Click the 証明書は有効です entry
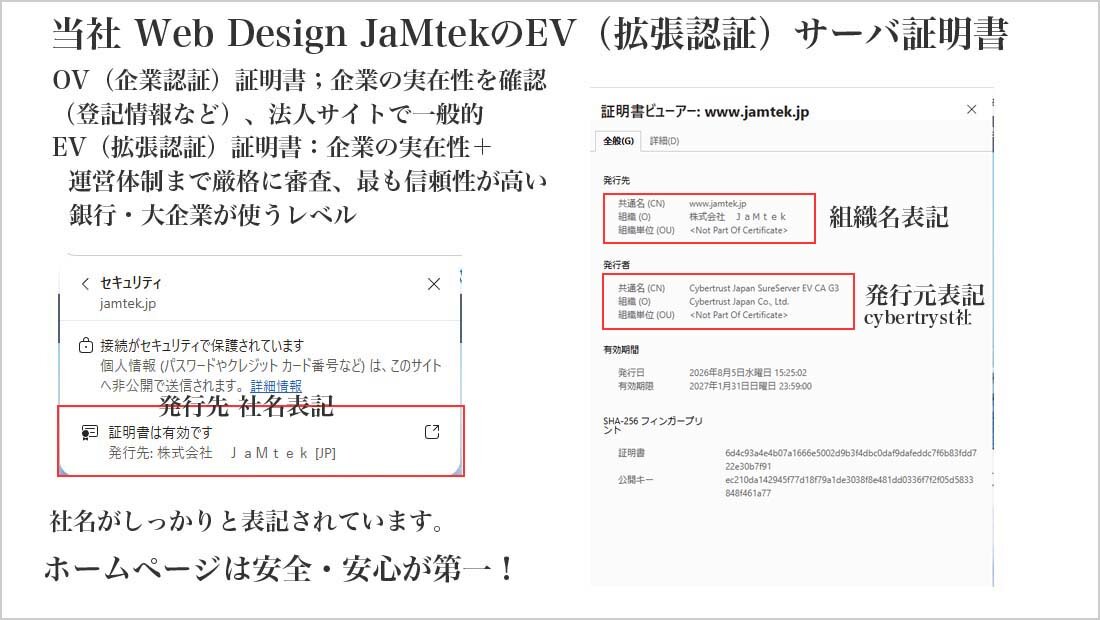This screenshot has height=620, width=1100. point(160,433)
